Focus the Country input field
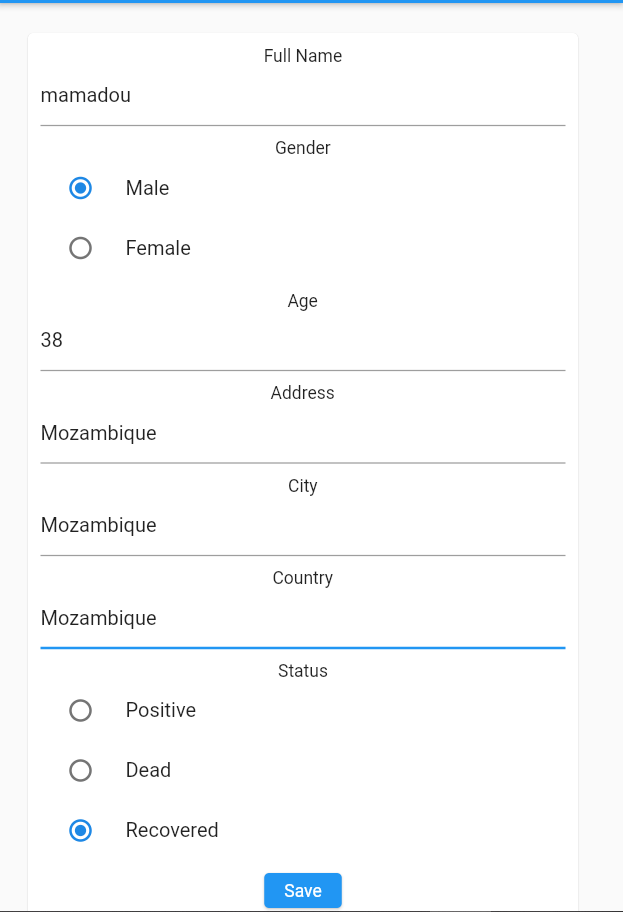 (x=302, y=618)
